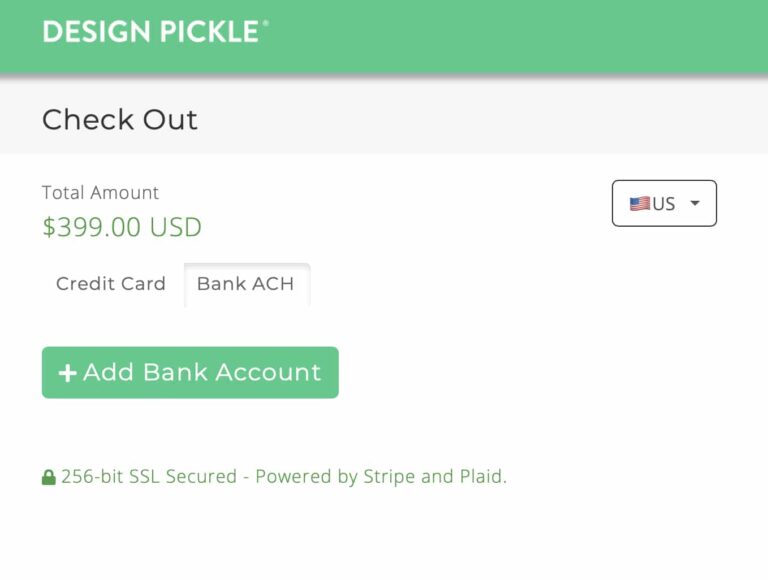Click the 256-bit SSL Secured text

tap(149, 477)
